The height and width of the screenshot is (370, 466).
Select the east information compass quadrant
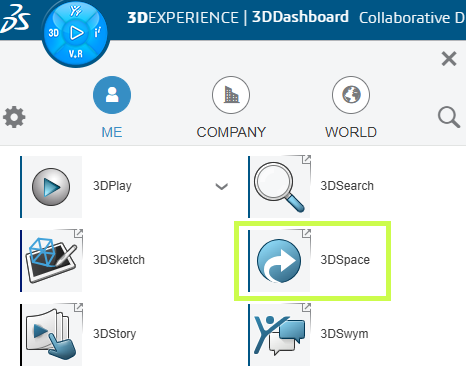(x=98, y=33)
